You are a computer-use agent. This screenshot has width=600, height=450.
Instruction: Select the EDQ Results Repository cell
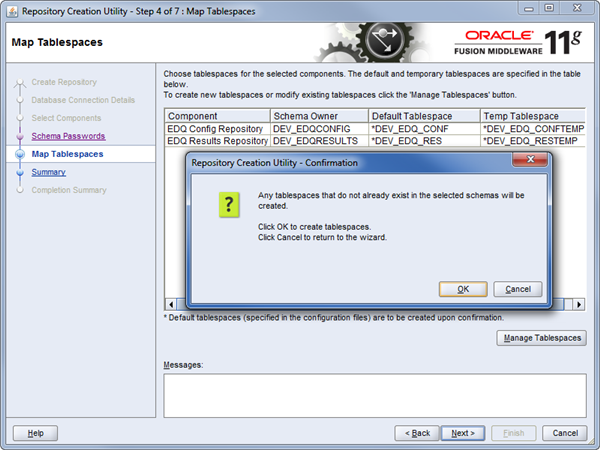pyautogui.click(x=217, y=141)
